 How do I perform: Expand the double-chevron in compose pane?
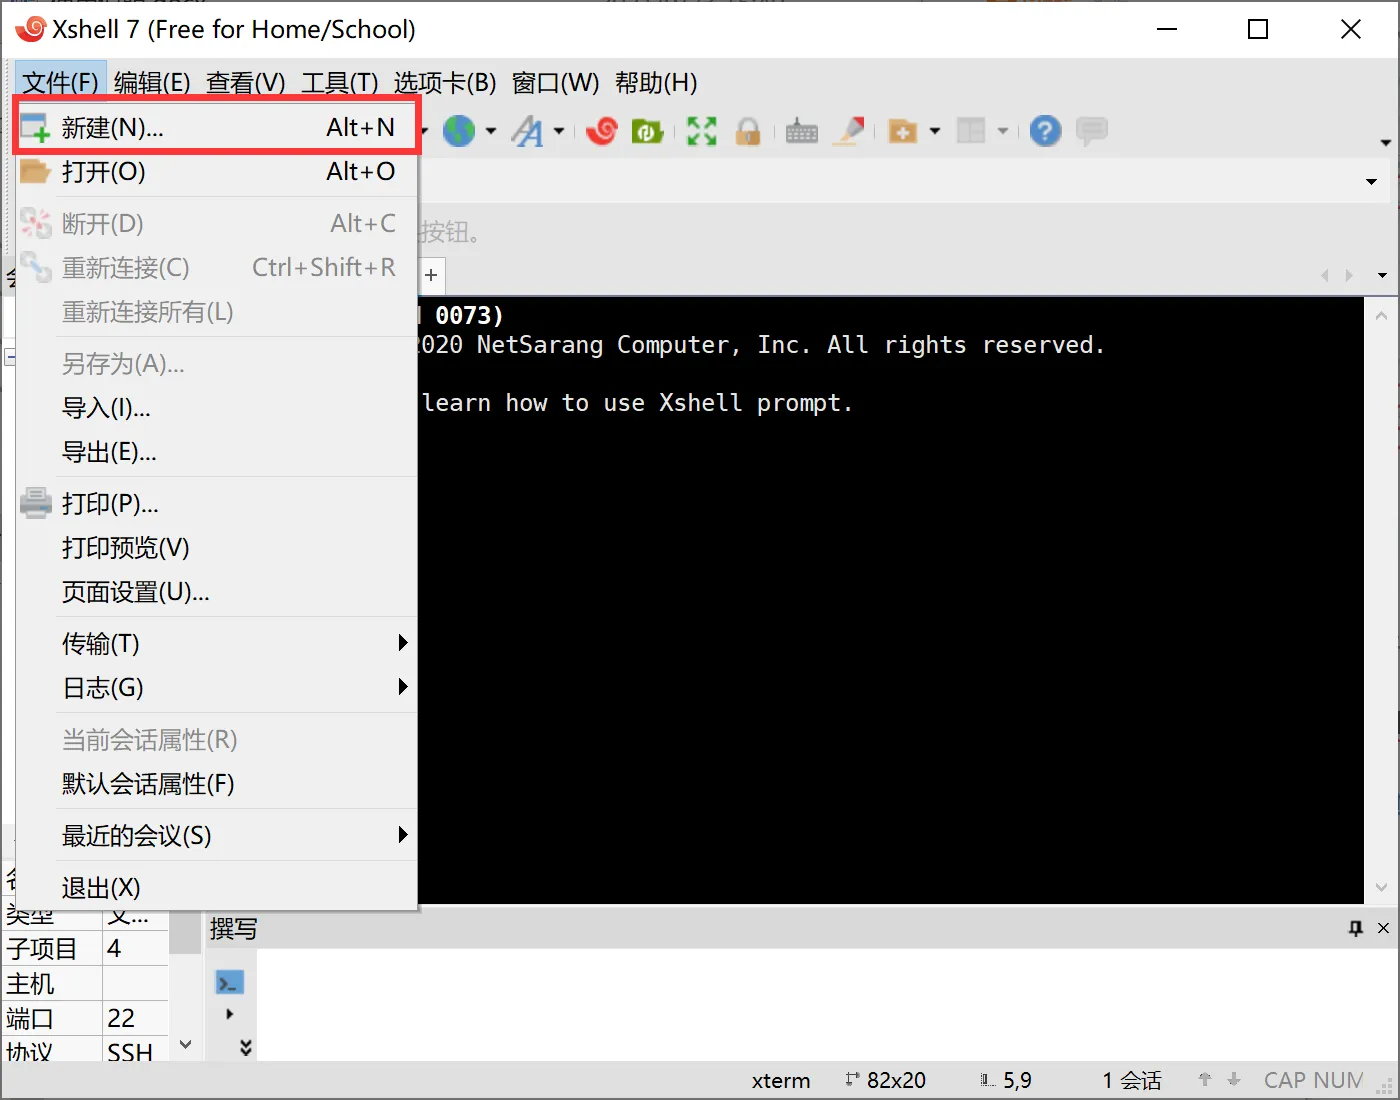click(246, 1047)
